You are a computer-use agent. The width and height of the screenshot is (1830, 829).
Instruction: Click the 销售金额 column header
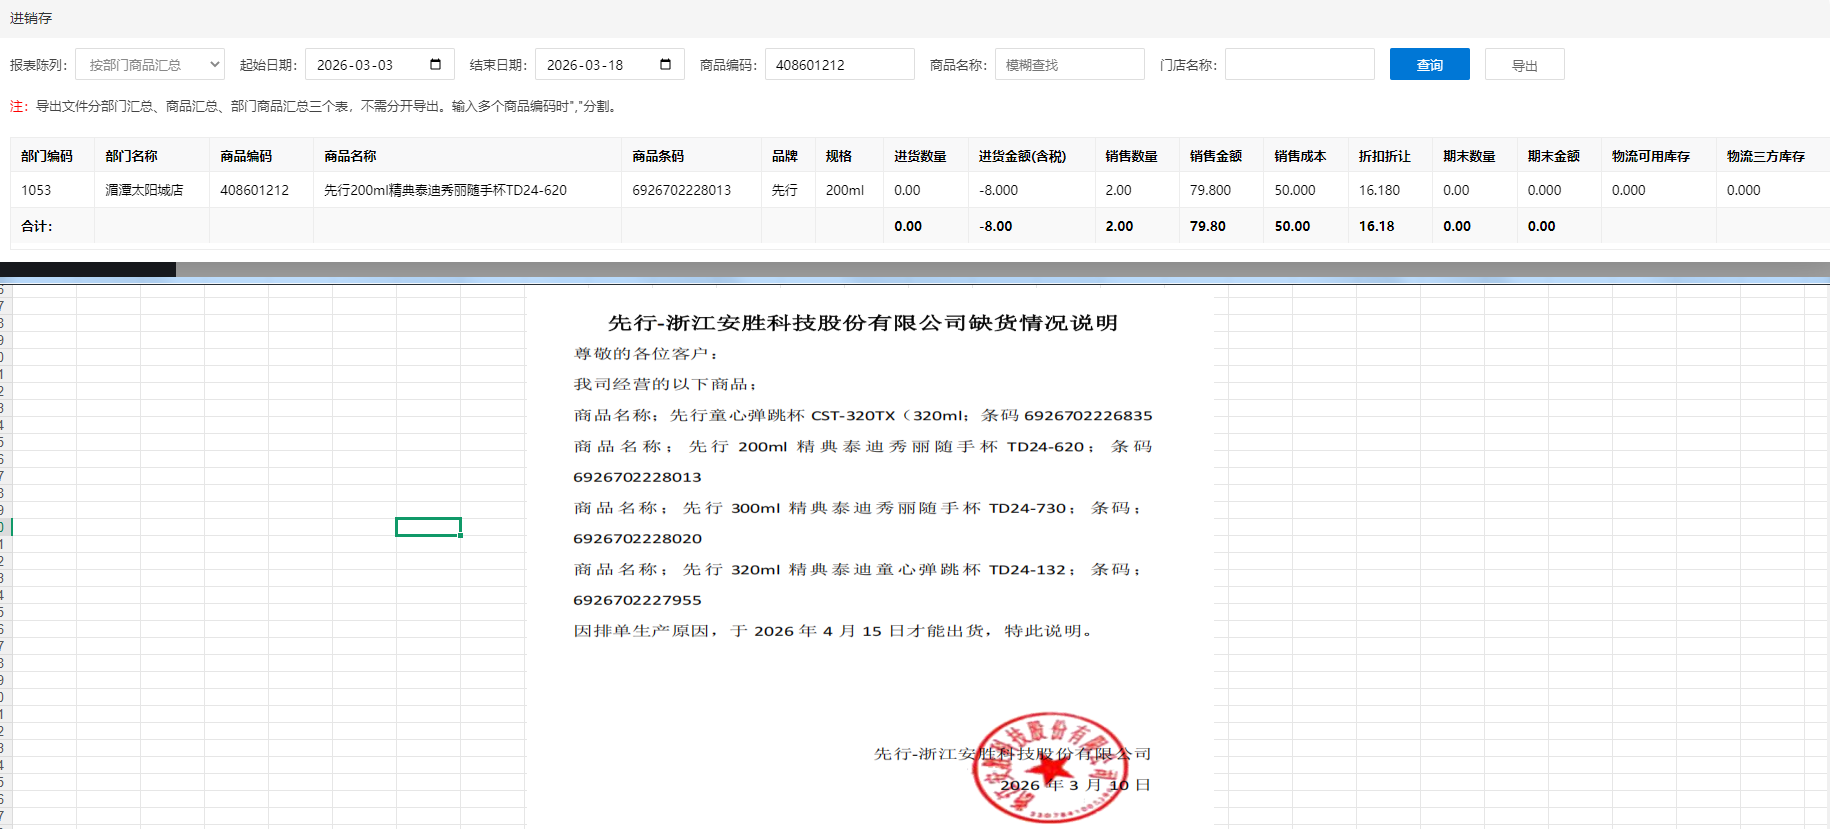coord(1215,156)
